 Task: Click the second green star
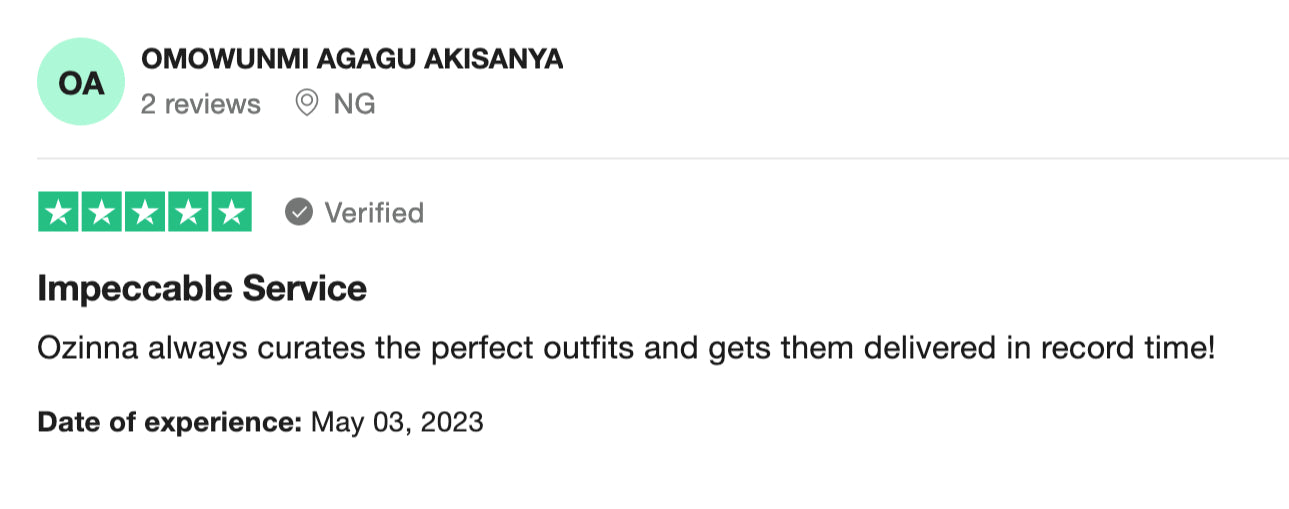(x=102, y=212)
